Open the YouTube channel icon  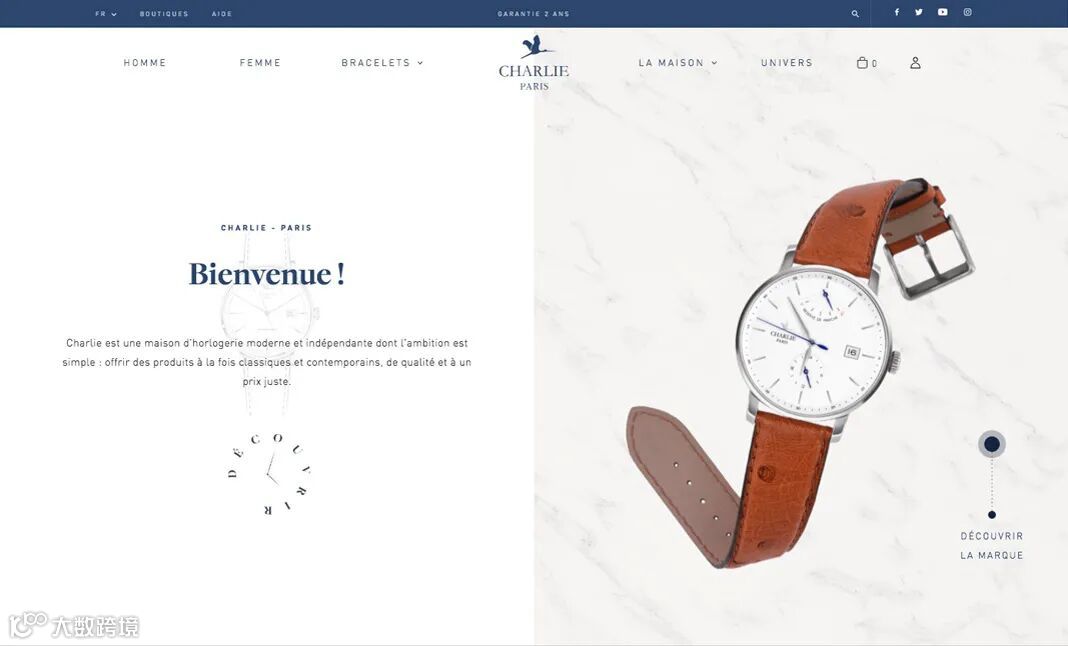(942, 12)
